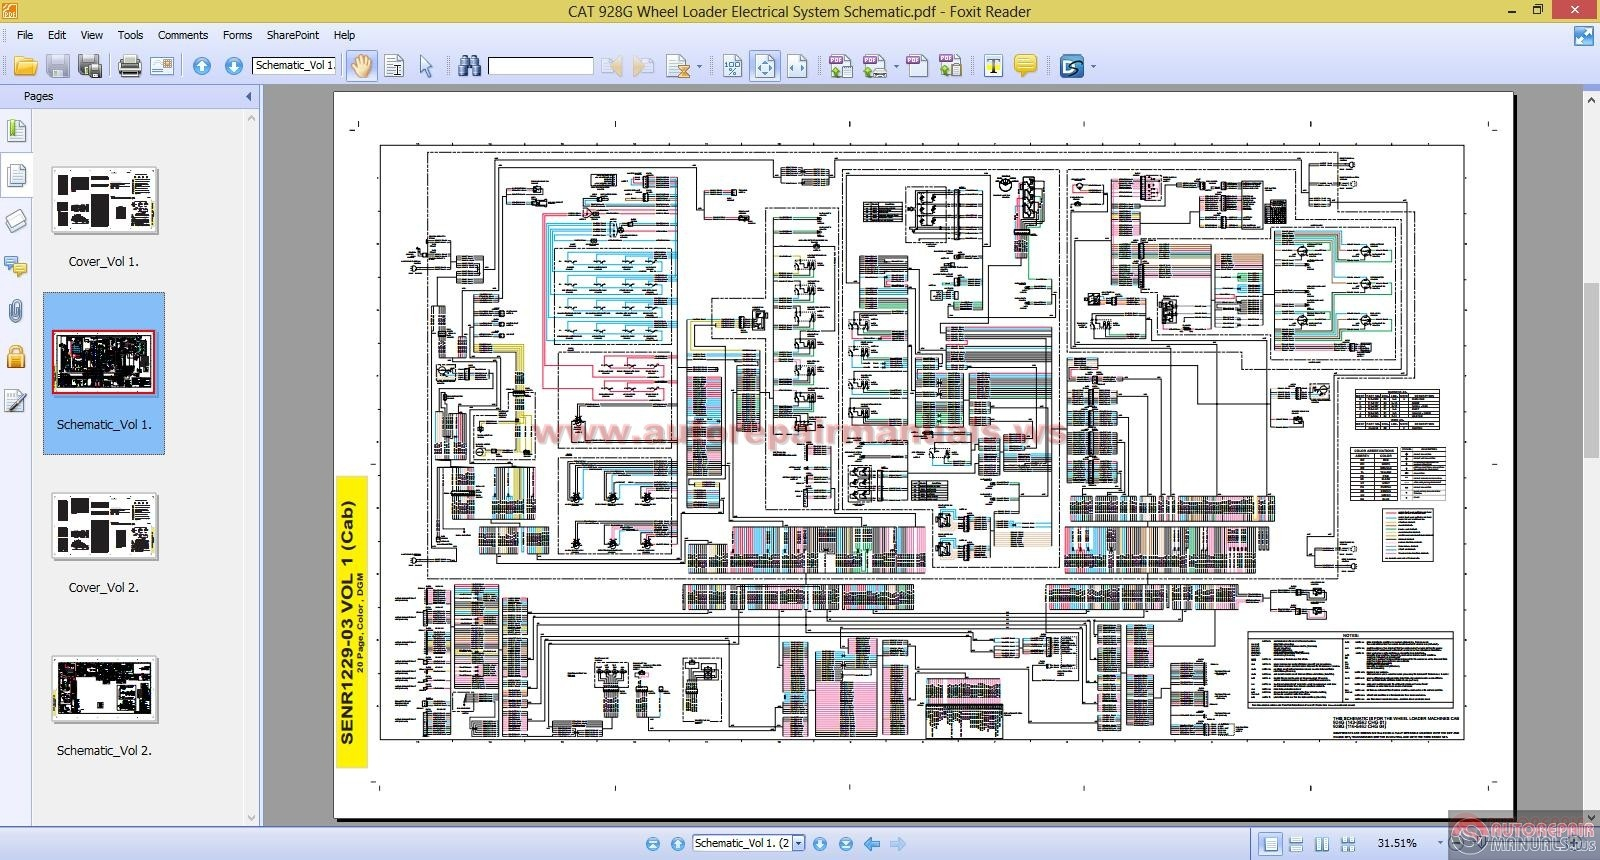Select the Typewriter tool icon
Image resolution: width=1600 pixels, height=860 pixels.
(x=993, y=67)
